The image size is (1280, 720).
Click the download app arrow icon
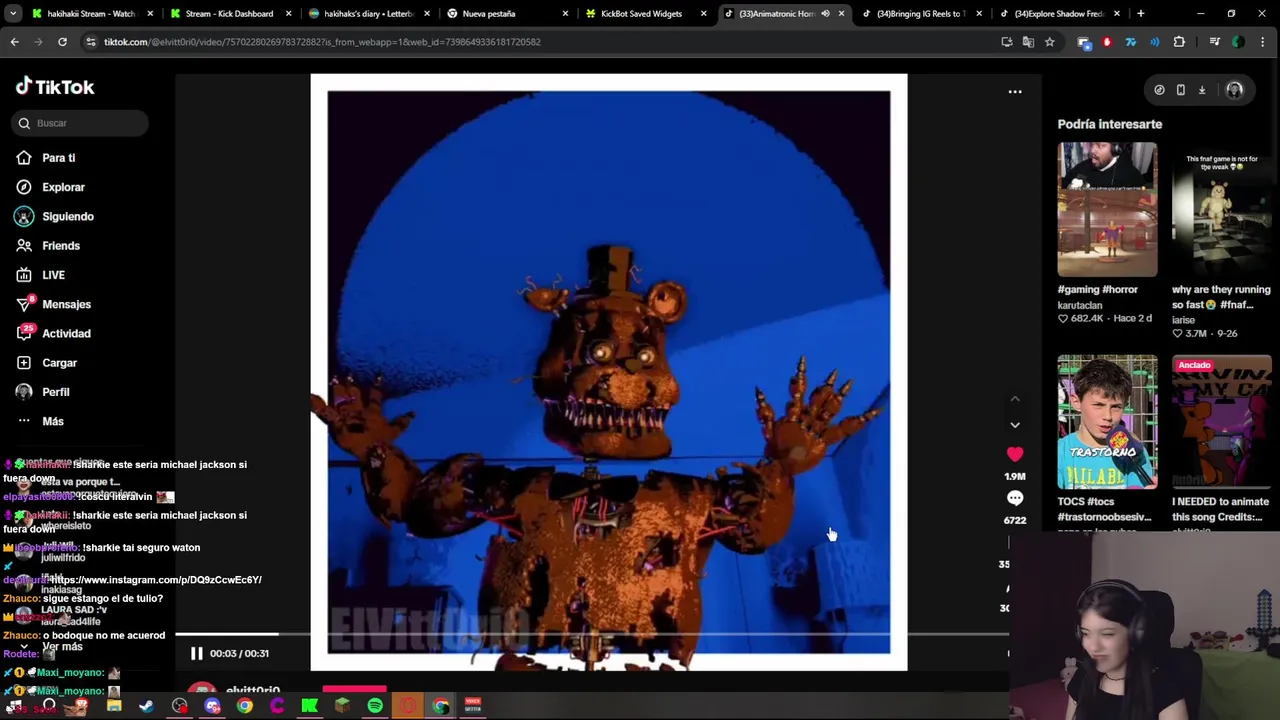pyautogui.click(x=1202, y=90)
